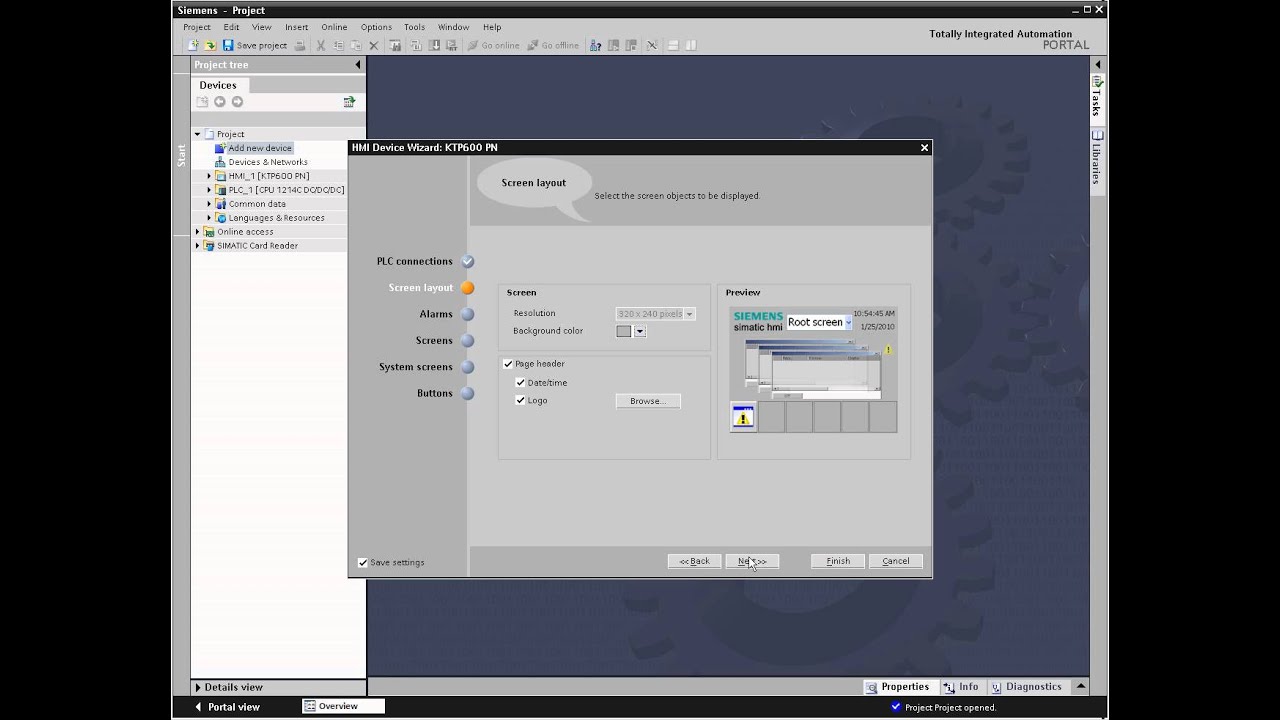Screen dimensions: 1280x720
Task: Expand the Common data folder
Action: click(x=209, y=204)
